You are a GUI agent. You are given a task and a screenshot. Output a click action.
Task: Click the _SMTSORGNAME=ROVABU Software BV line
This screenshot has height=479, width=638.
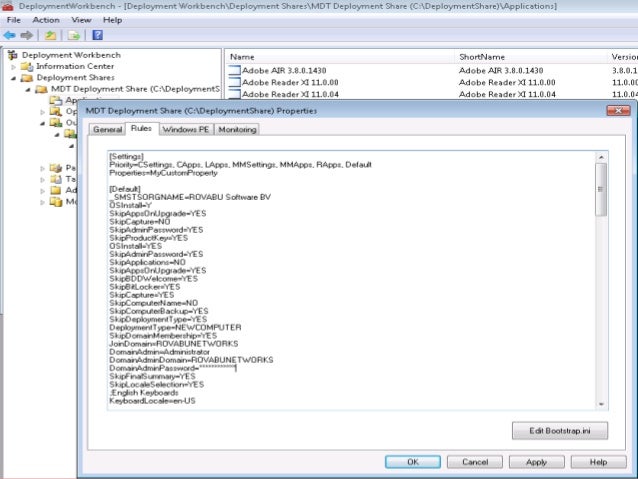190,197
